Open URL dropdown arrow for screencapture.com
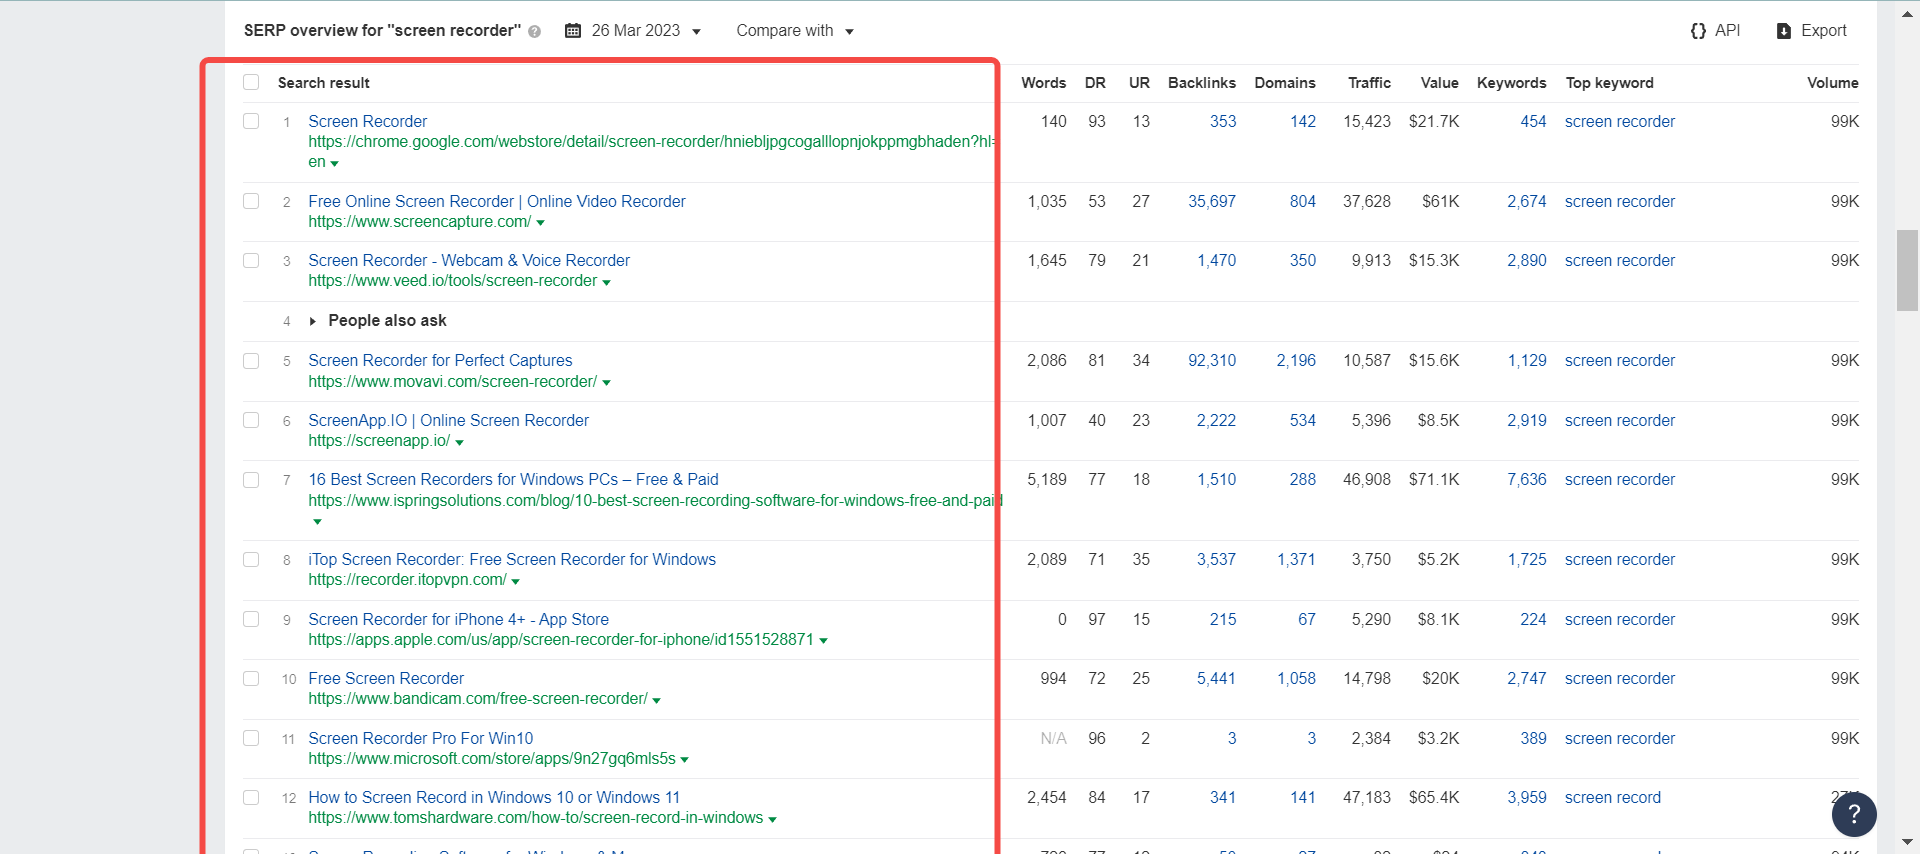1920x854 pixels. (x=540, y=223)
